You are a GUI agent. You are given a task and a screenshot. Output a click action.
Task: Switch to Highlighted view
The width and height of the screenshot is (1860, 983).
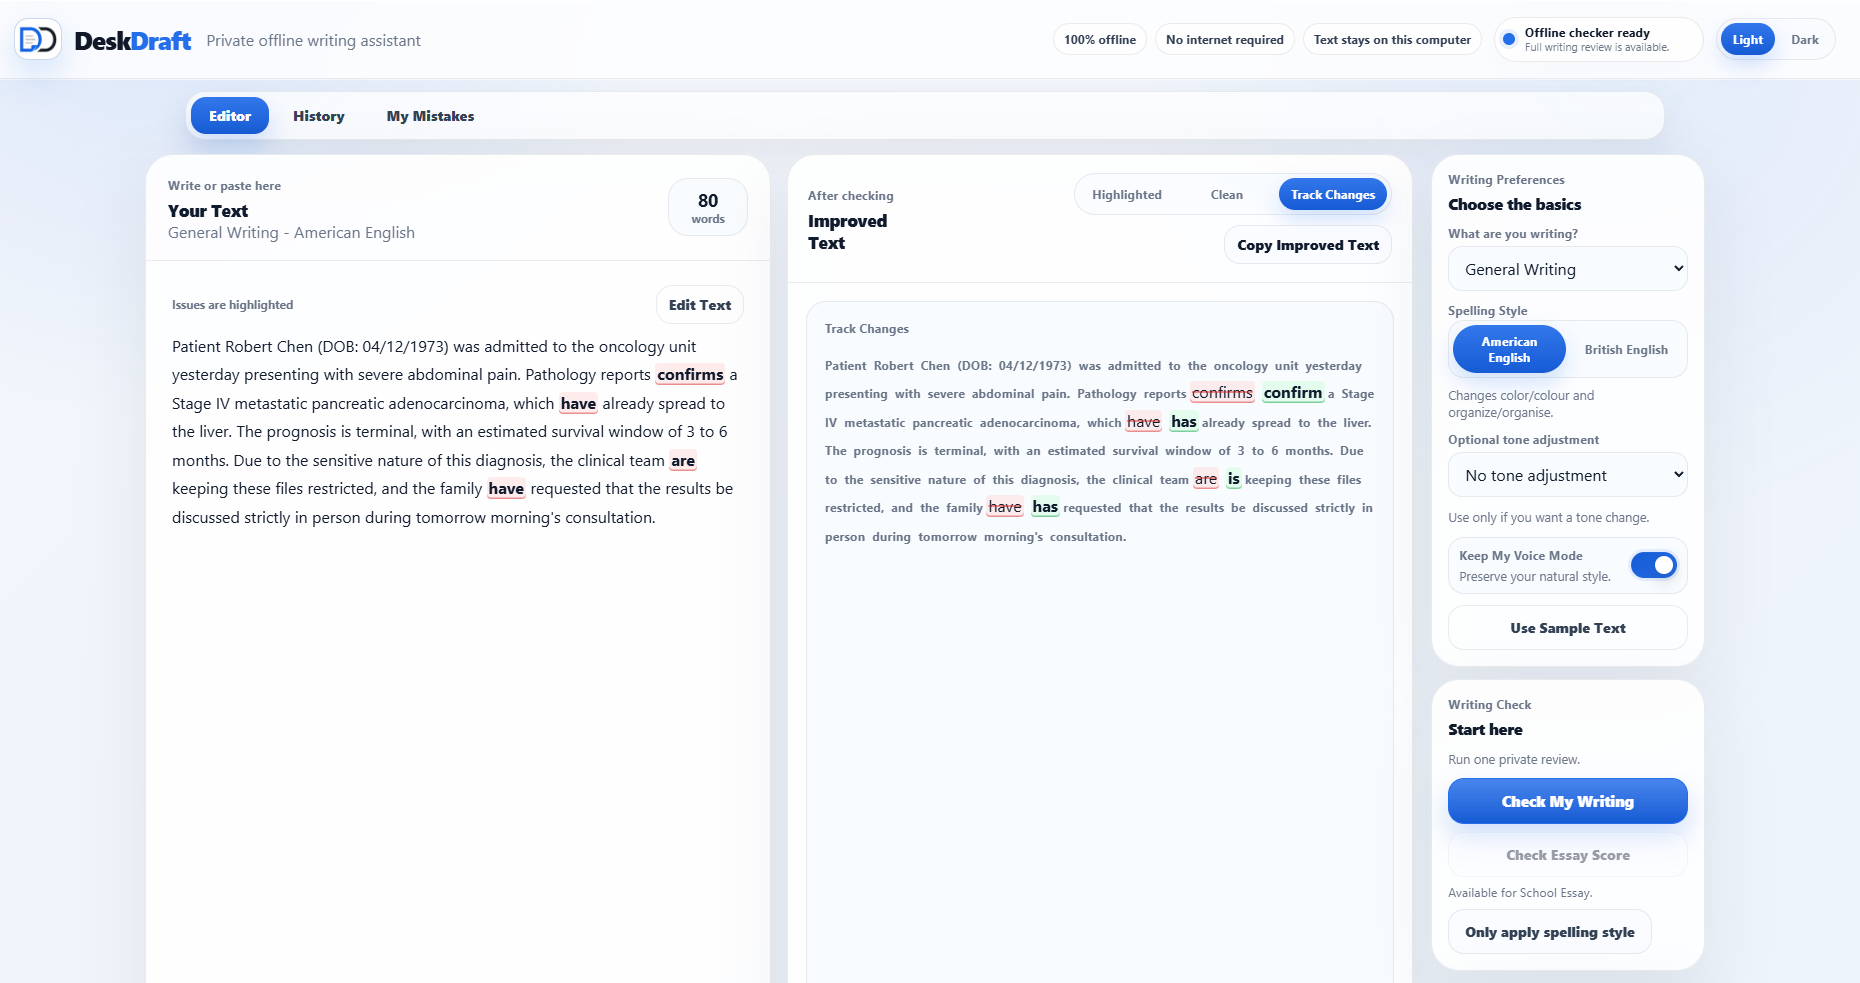click(1127, 195)
